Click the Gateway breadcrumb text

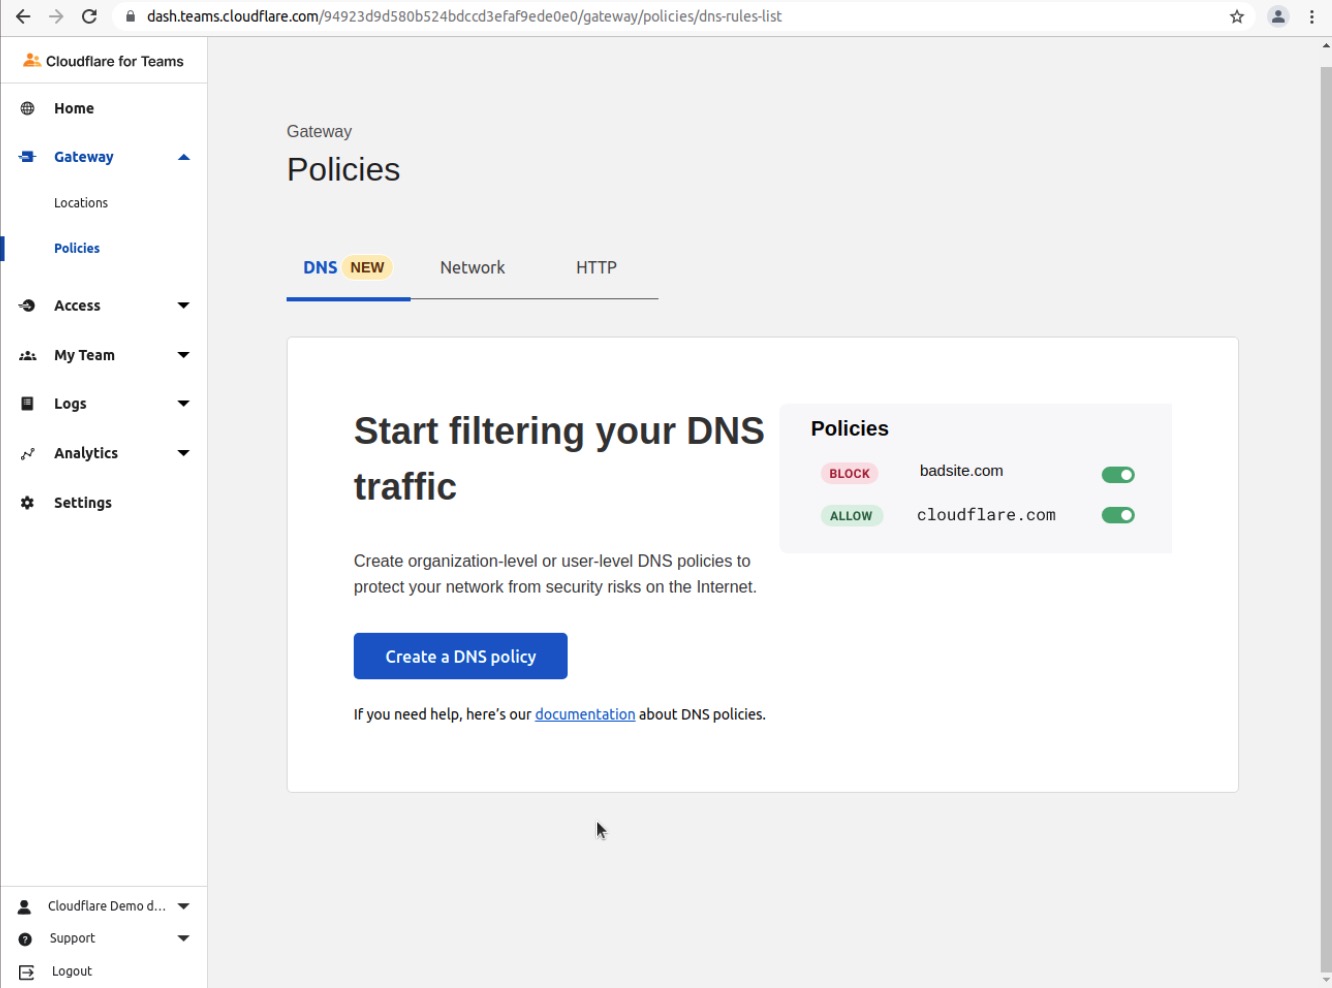point(319,131)
